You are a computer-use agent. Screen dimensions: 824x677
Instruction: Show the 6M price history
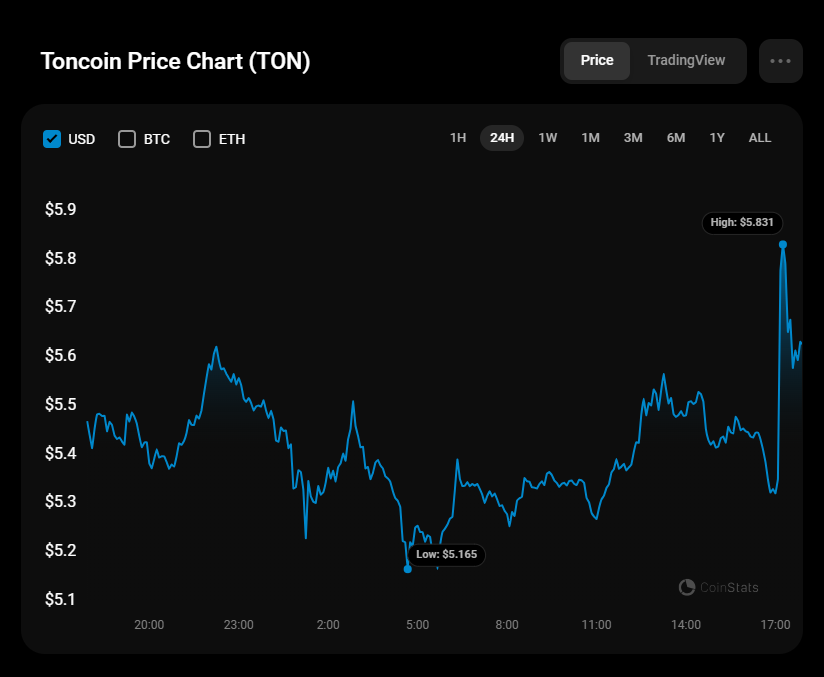click(676, 138)
